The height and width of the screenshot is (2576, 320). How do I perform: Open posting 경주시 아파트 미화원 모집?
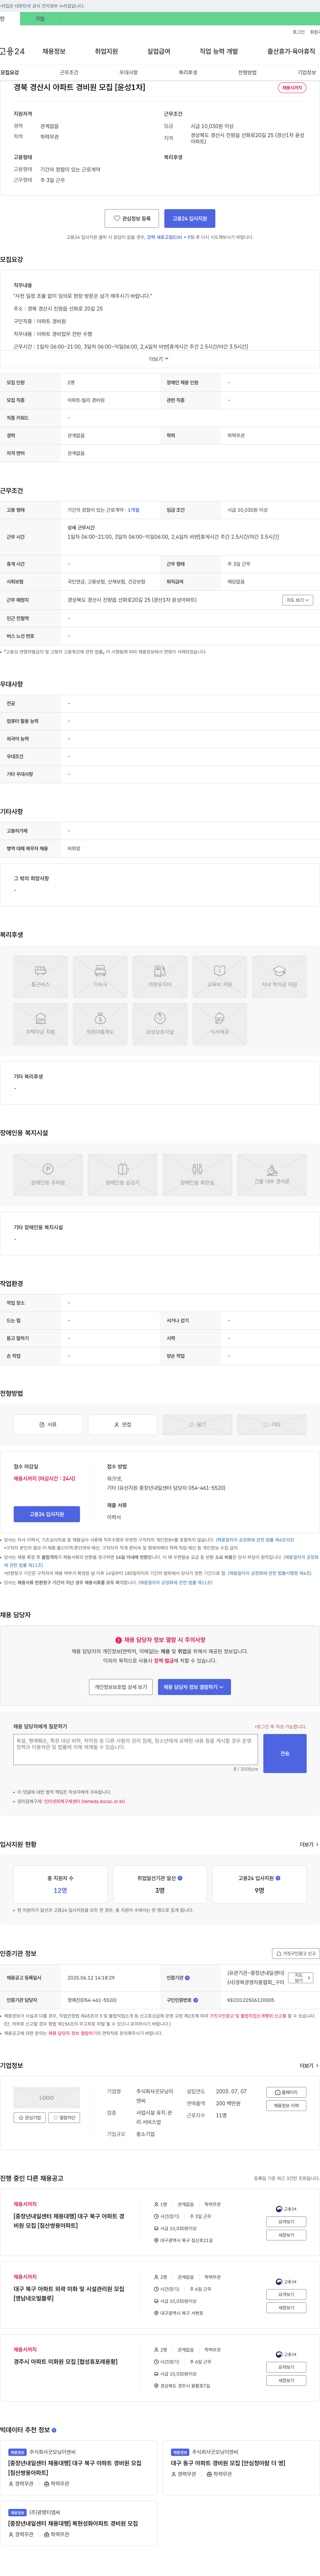tap(66, 2361)
